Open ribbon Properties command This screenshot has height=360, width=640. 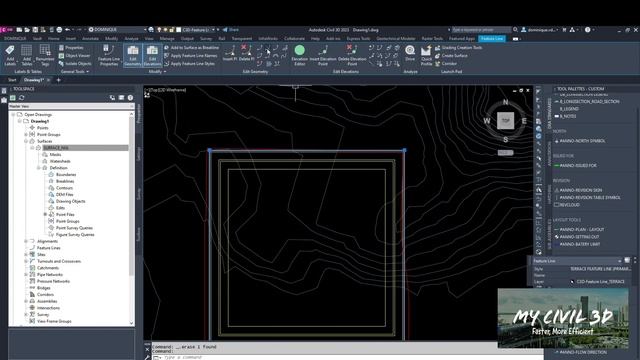[71, 48]
